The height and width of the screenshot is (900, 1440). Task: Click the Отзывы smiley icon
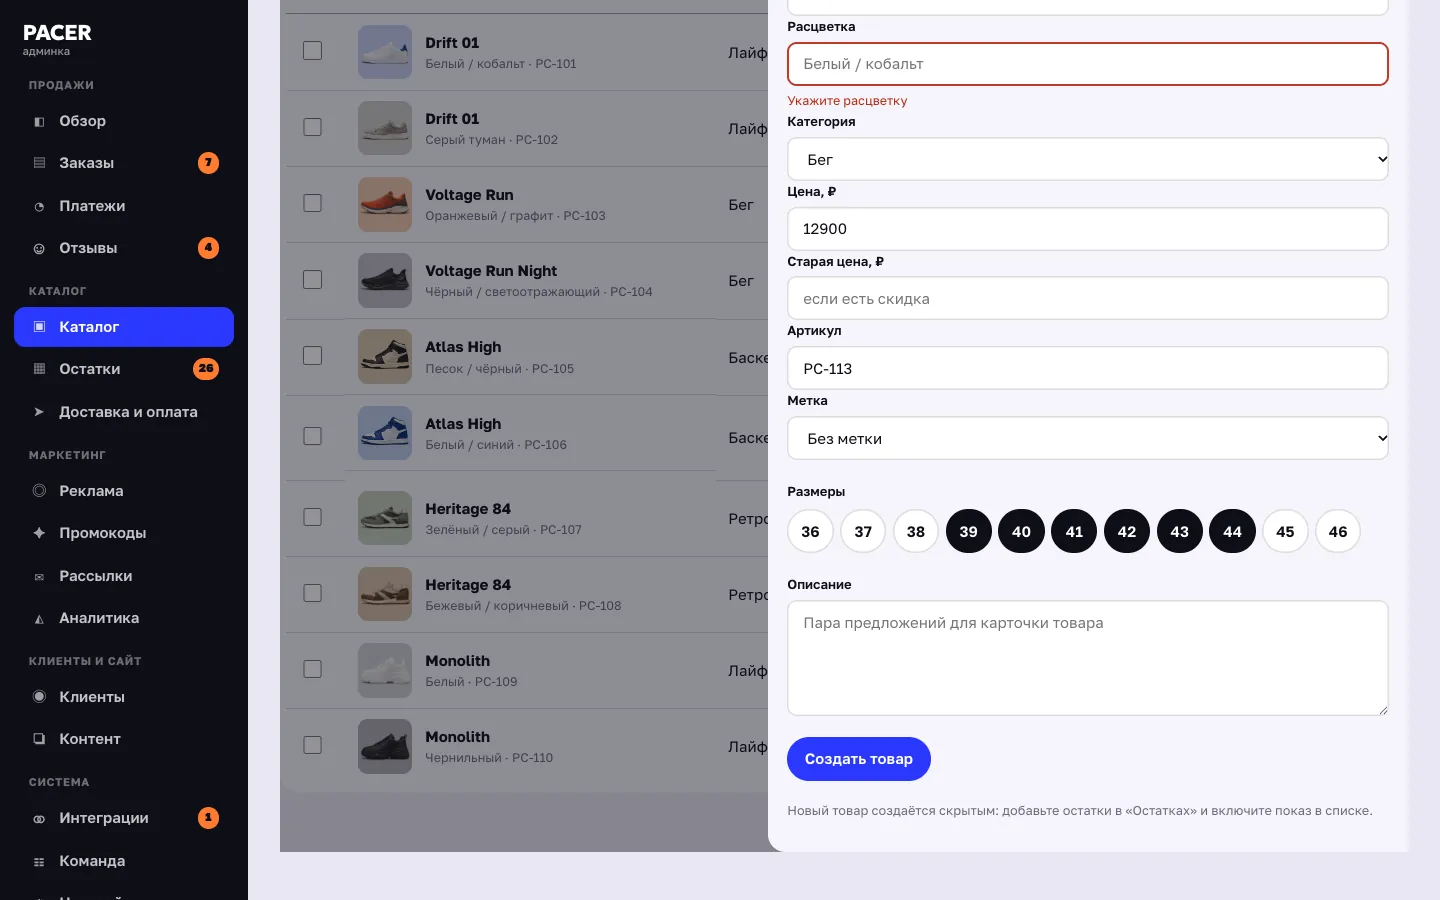point(39,248)
